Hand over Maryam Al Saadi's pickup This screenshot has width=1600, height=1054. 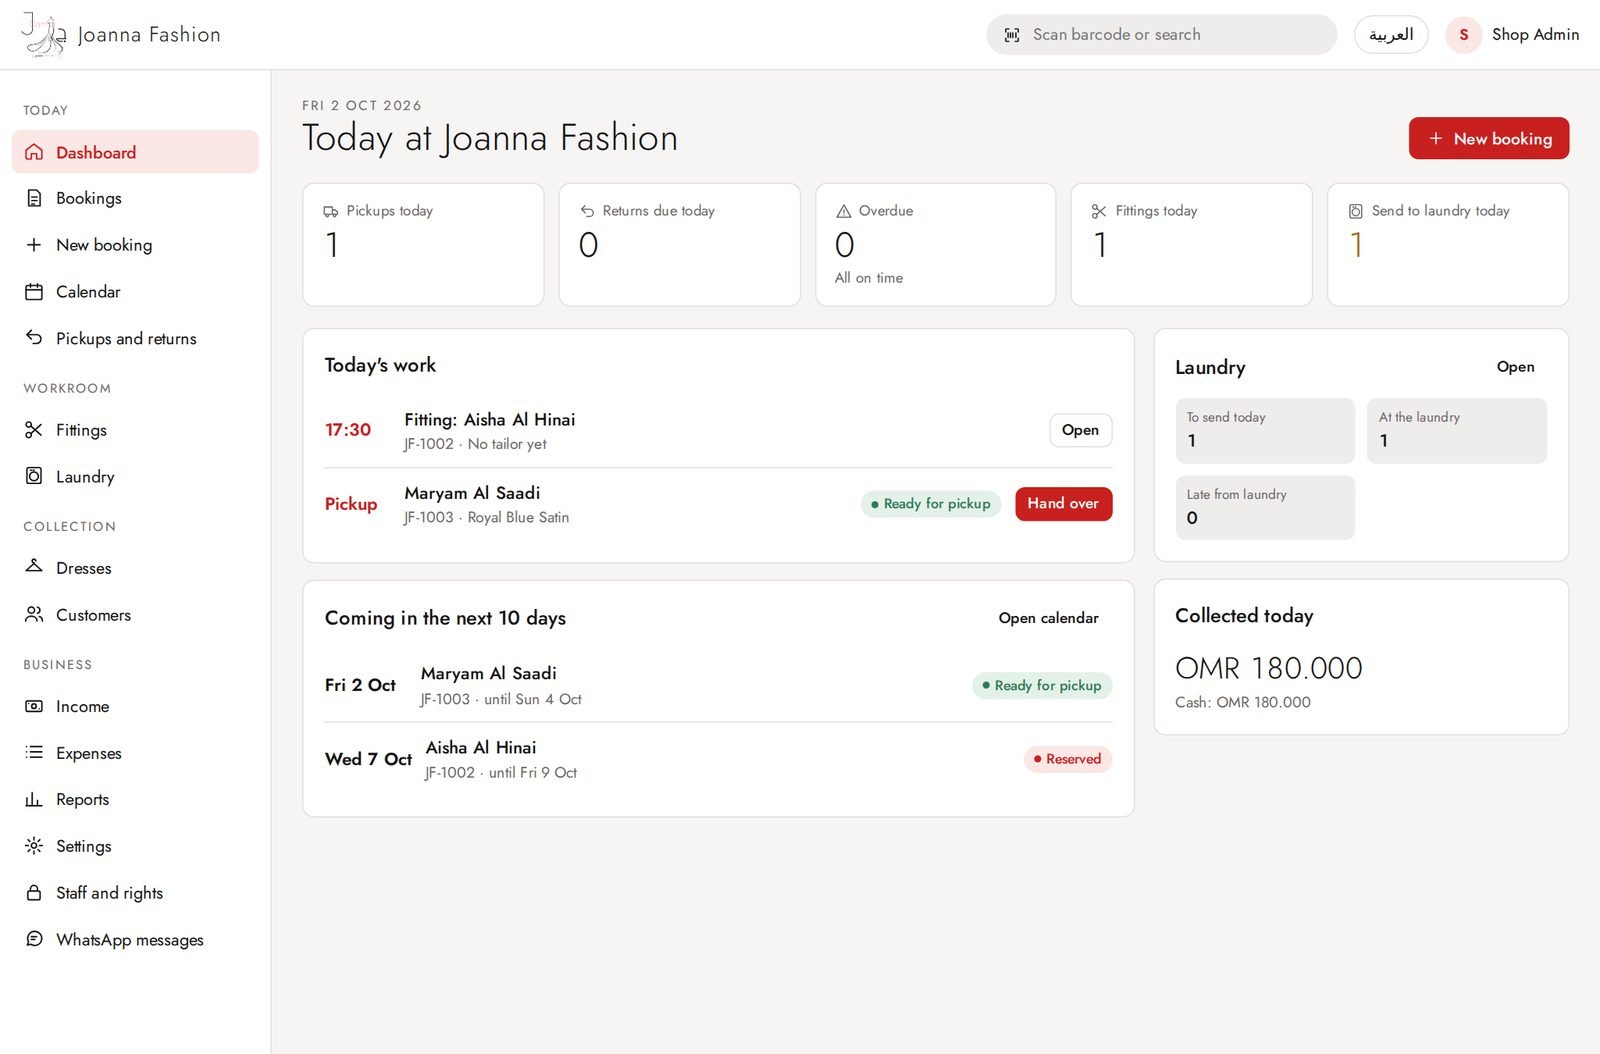coord(1063,504)
